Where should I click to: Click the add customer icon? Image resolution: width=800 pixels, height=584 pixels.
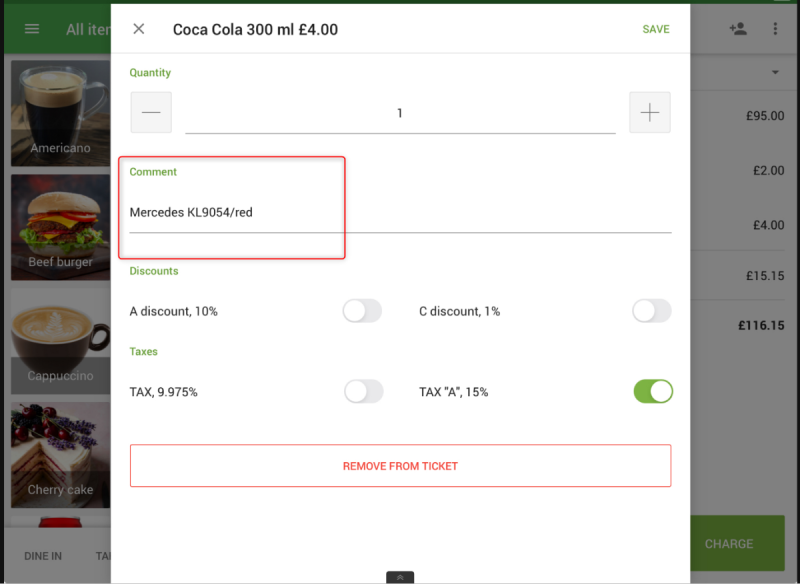tap(738, 29)
